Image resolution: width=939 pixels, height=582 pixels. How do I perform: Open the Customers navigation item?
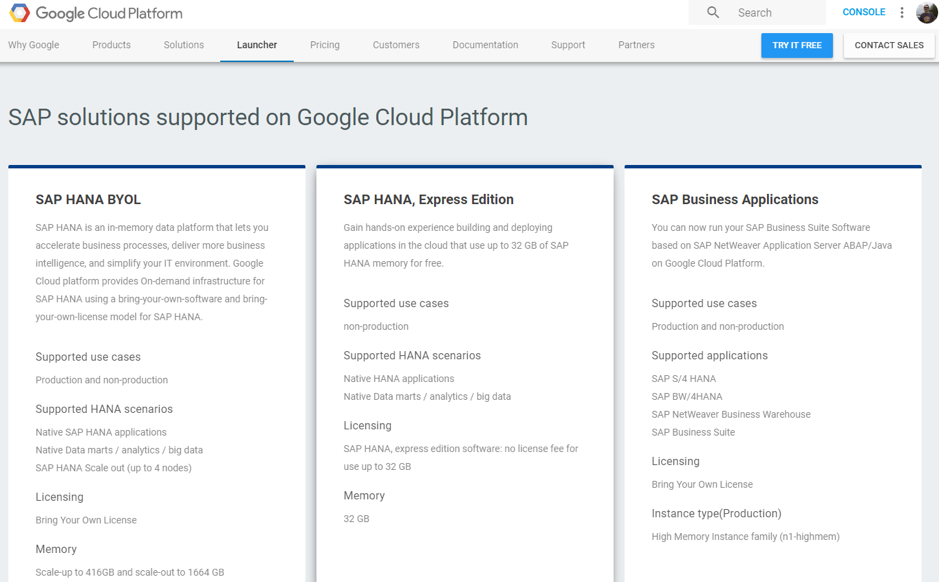[396, 45]
